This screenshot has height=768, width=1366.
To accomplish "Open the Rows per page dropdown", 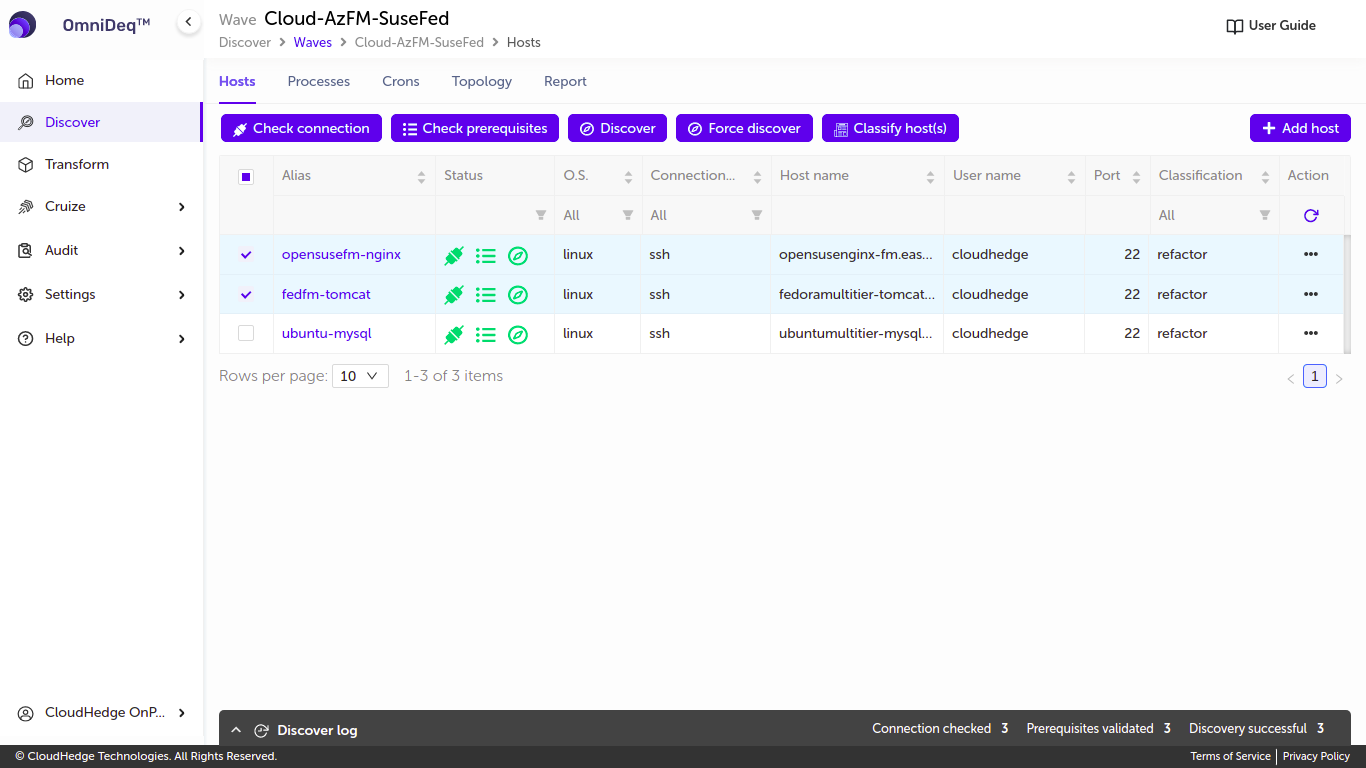I will (360, 376).
